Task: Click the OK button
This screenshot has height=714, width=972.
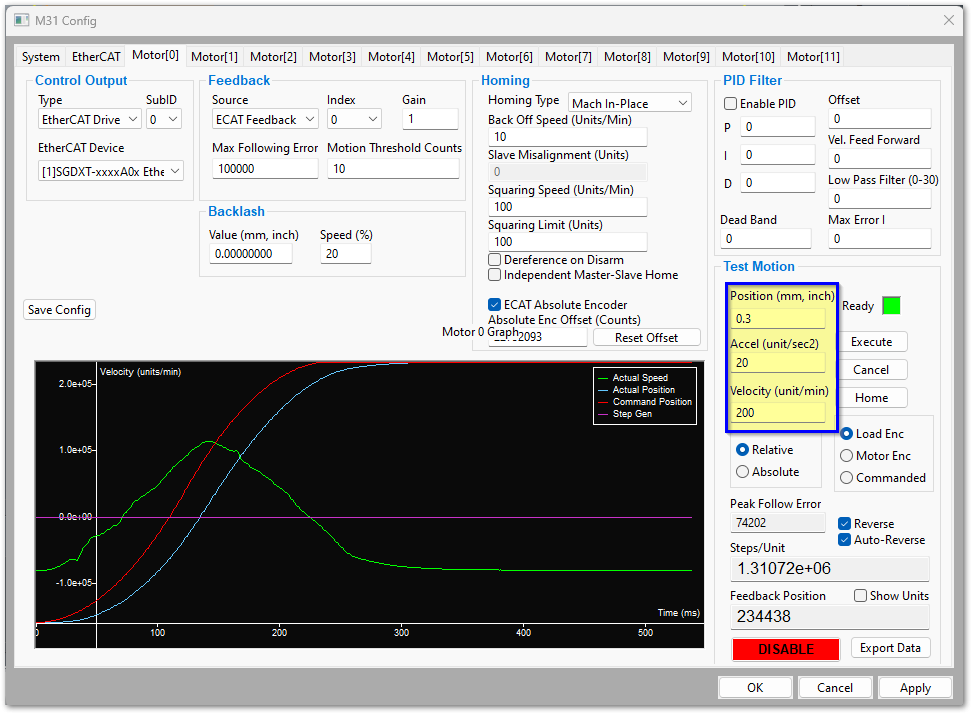Action: (755, 688)
